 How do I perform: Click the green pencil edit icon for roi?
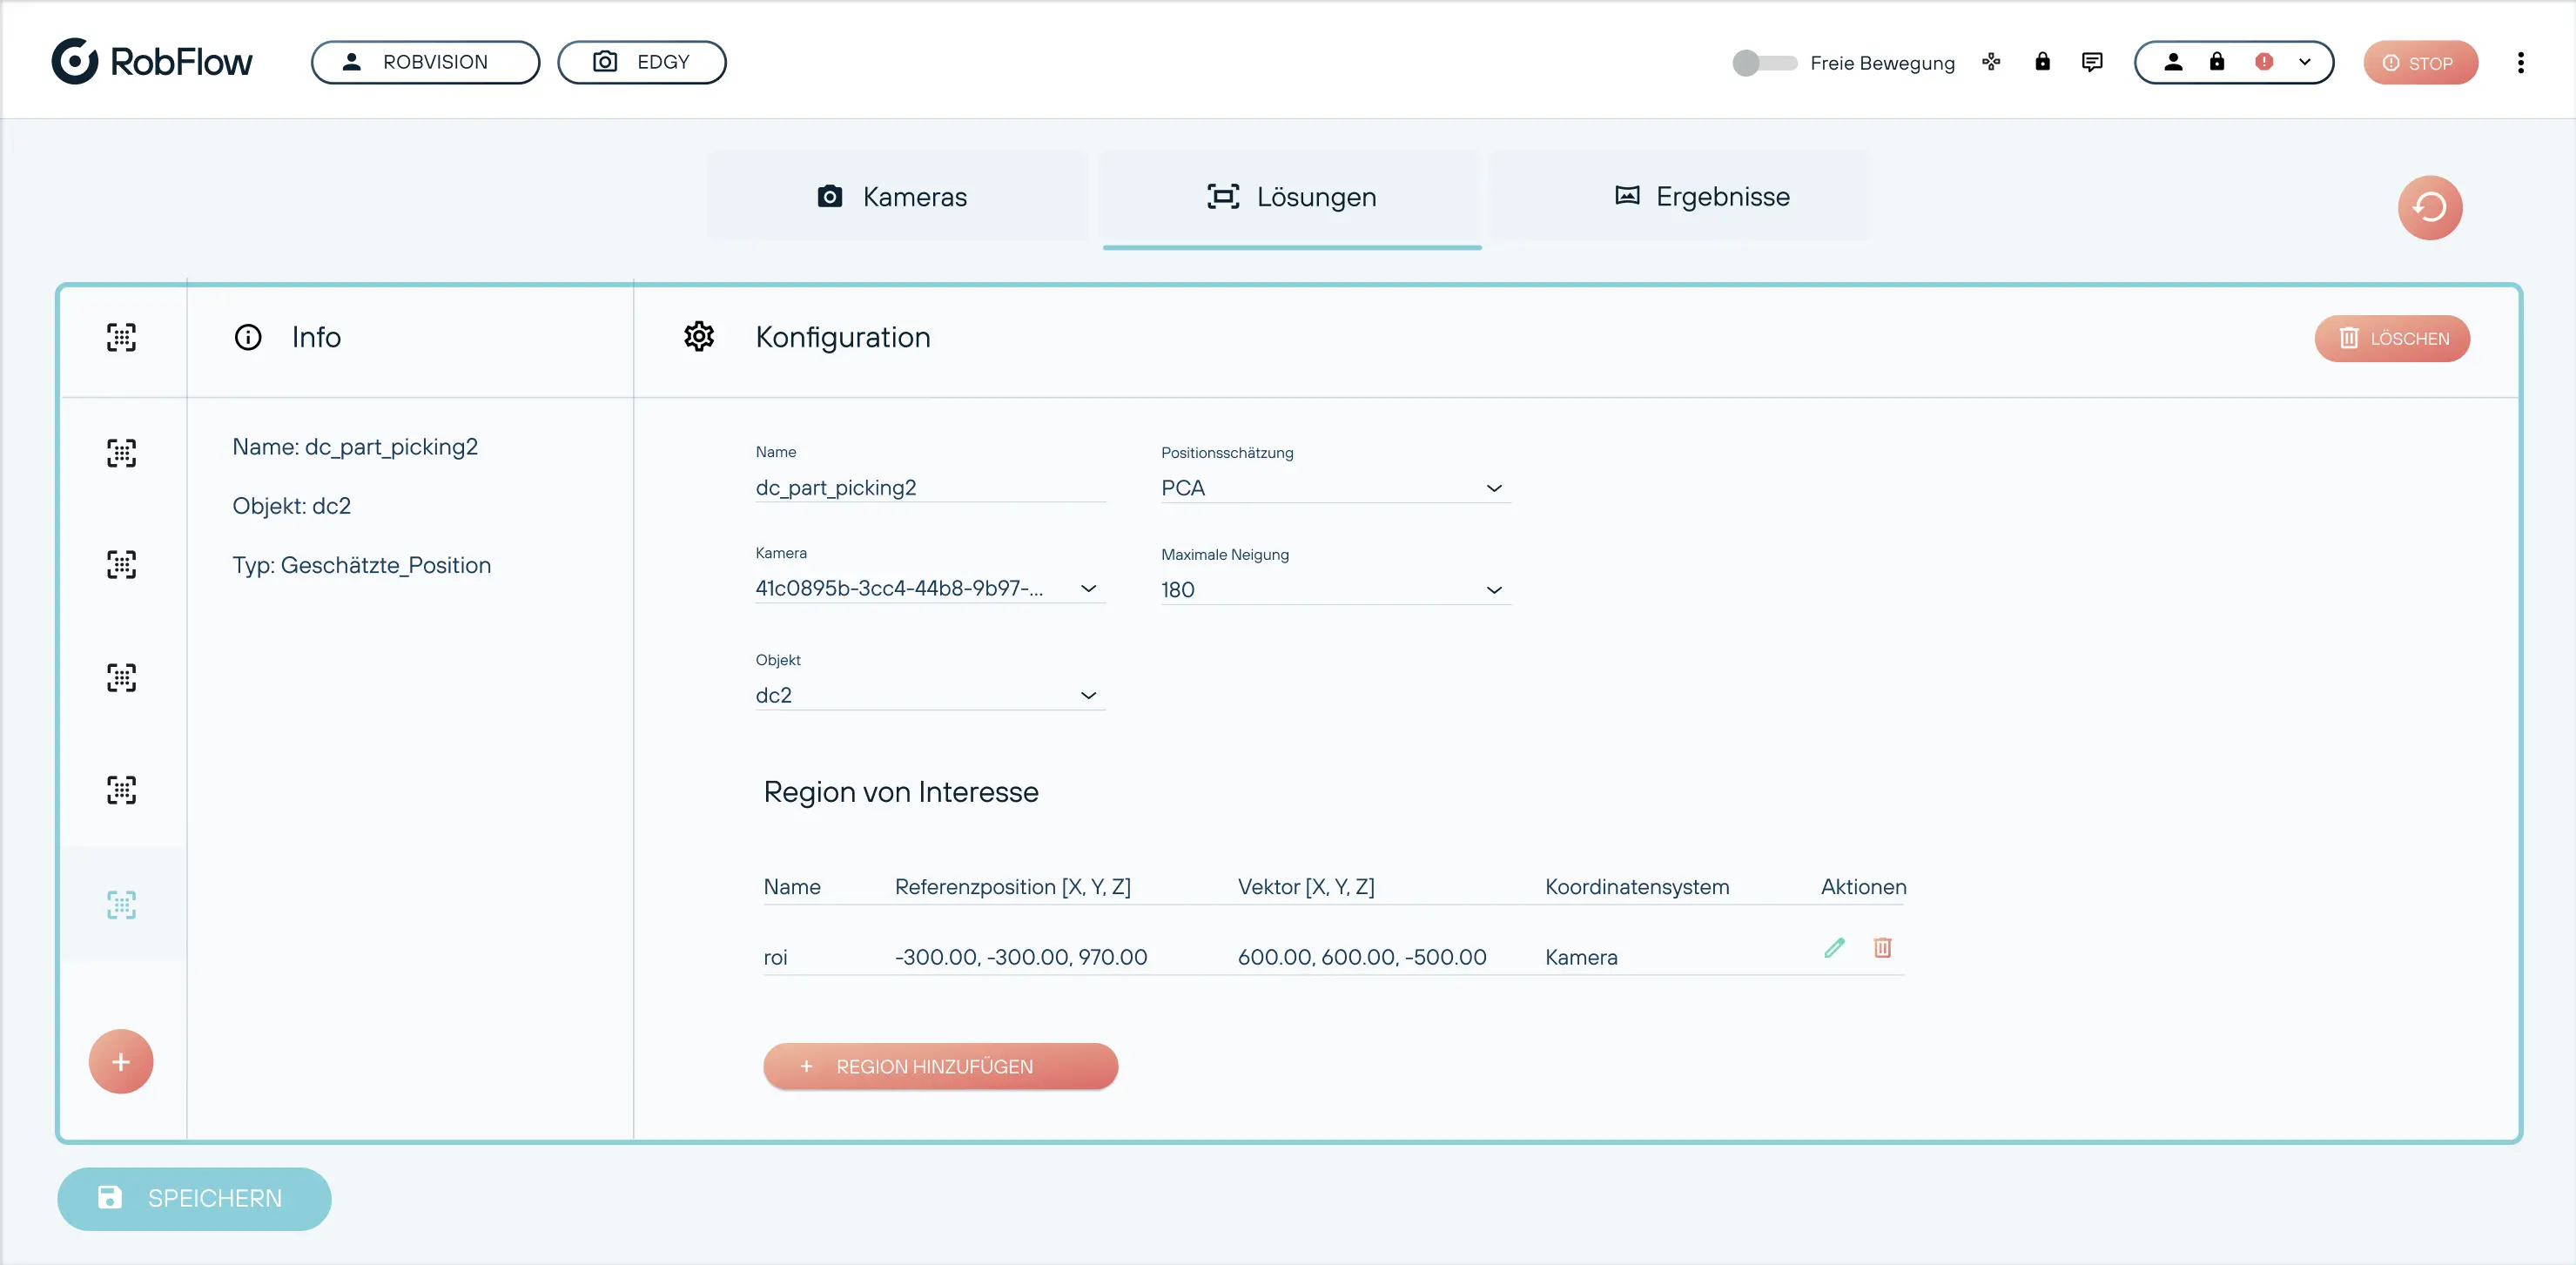1834,948
